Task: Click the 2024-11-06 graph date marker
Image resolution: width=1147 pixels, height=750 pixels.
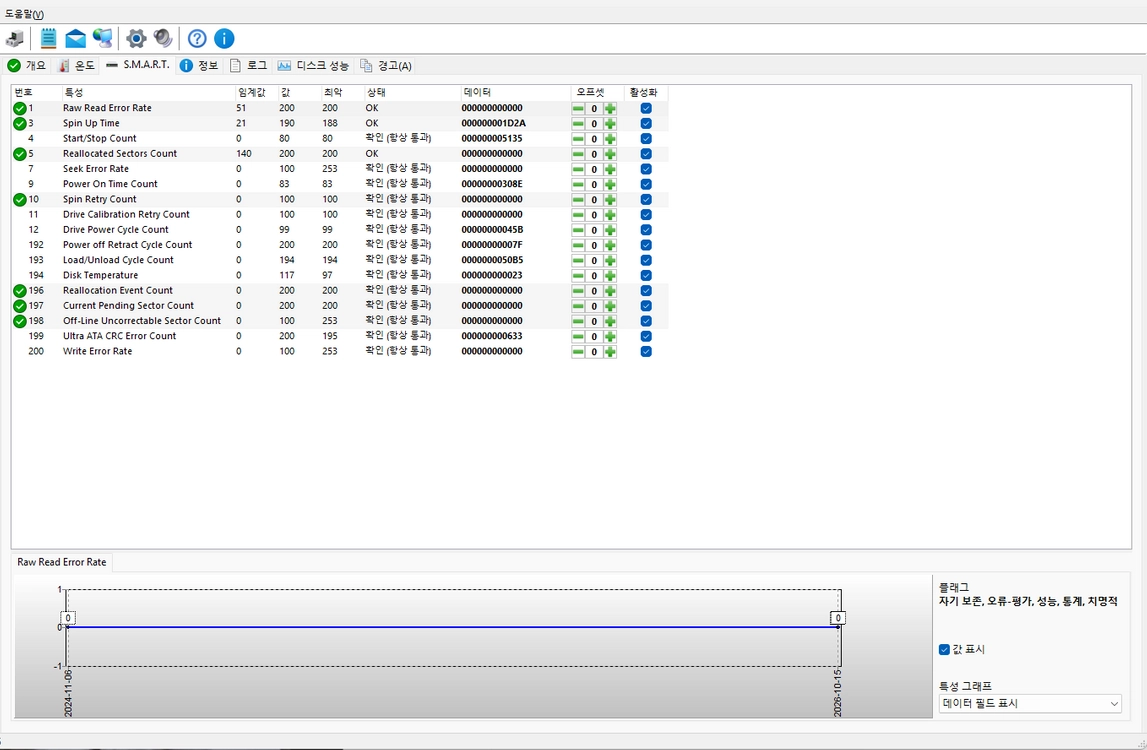Action: (x=68, y=694)
